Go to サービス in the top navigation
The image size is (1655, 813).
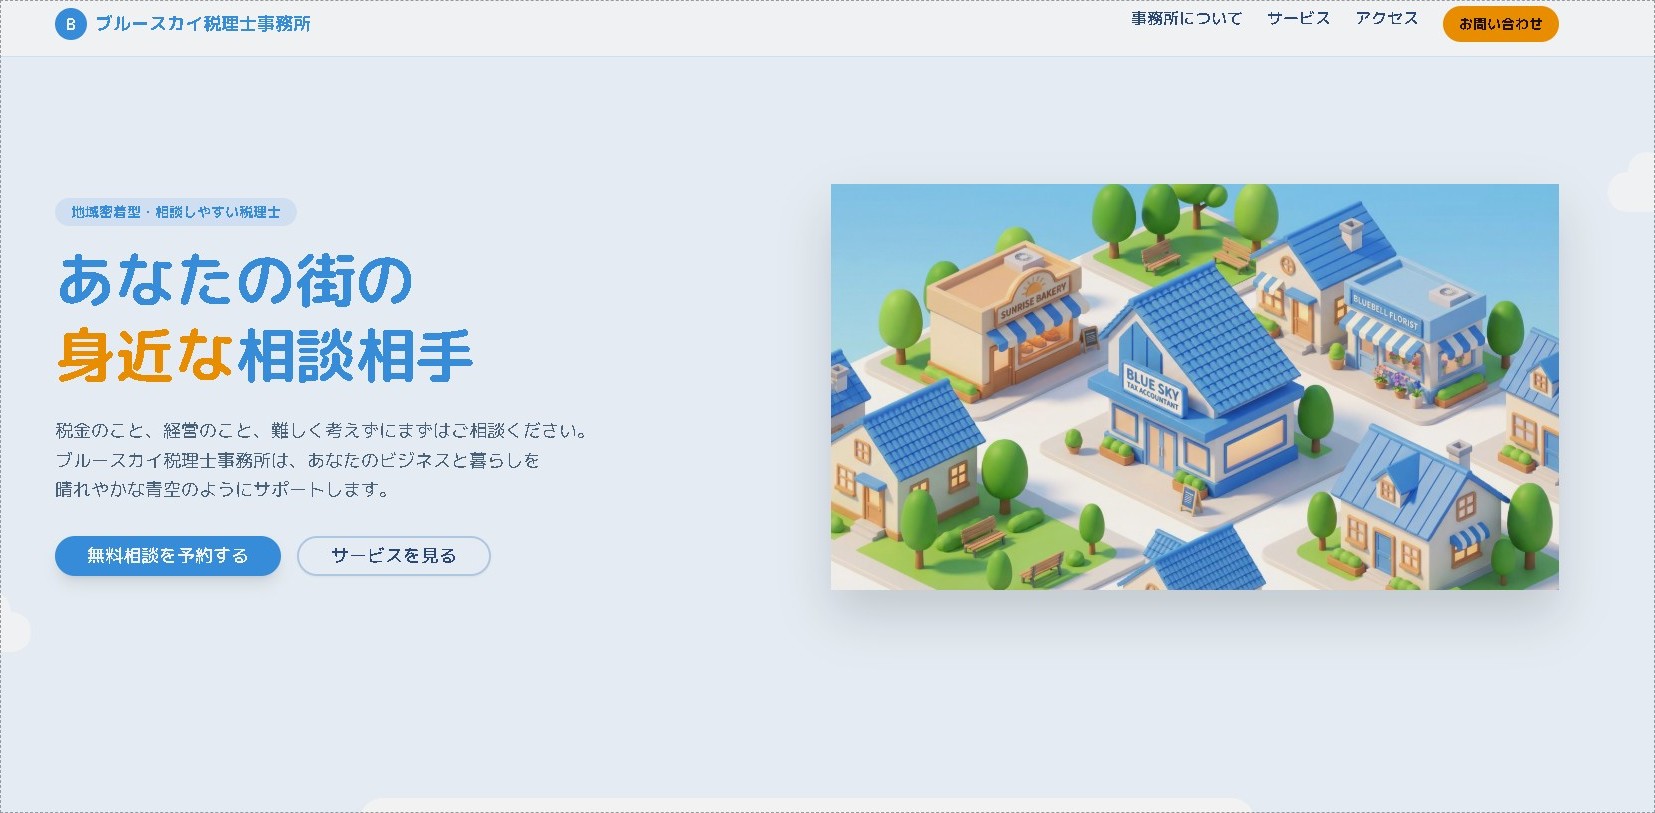click(1298, 19)
